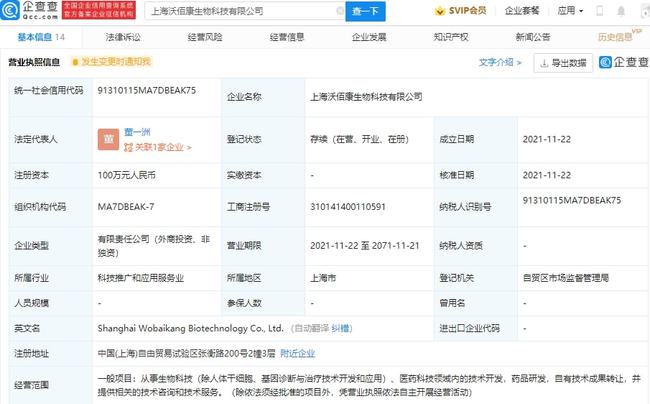Select region value 上海市
650x404 pixels.
click(323, 278)
